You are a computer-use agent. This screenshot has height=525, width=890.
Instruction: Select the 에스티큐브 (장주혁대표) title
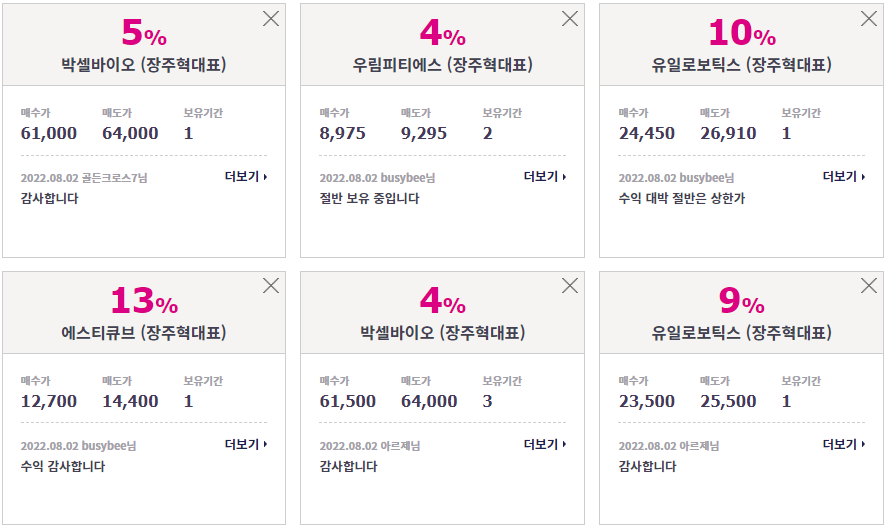click(144, 333)
